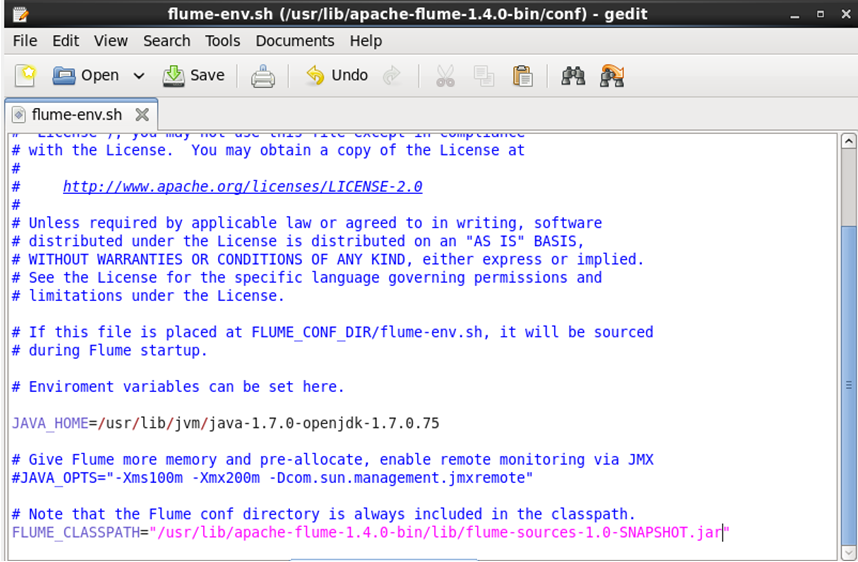Click gedit application icon in title bar
858x562 pixels.
pos(20,13)
